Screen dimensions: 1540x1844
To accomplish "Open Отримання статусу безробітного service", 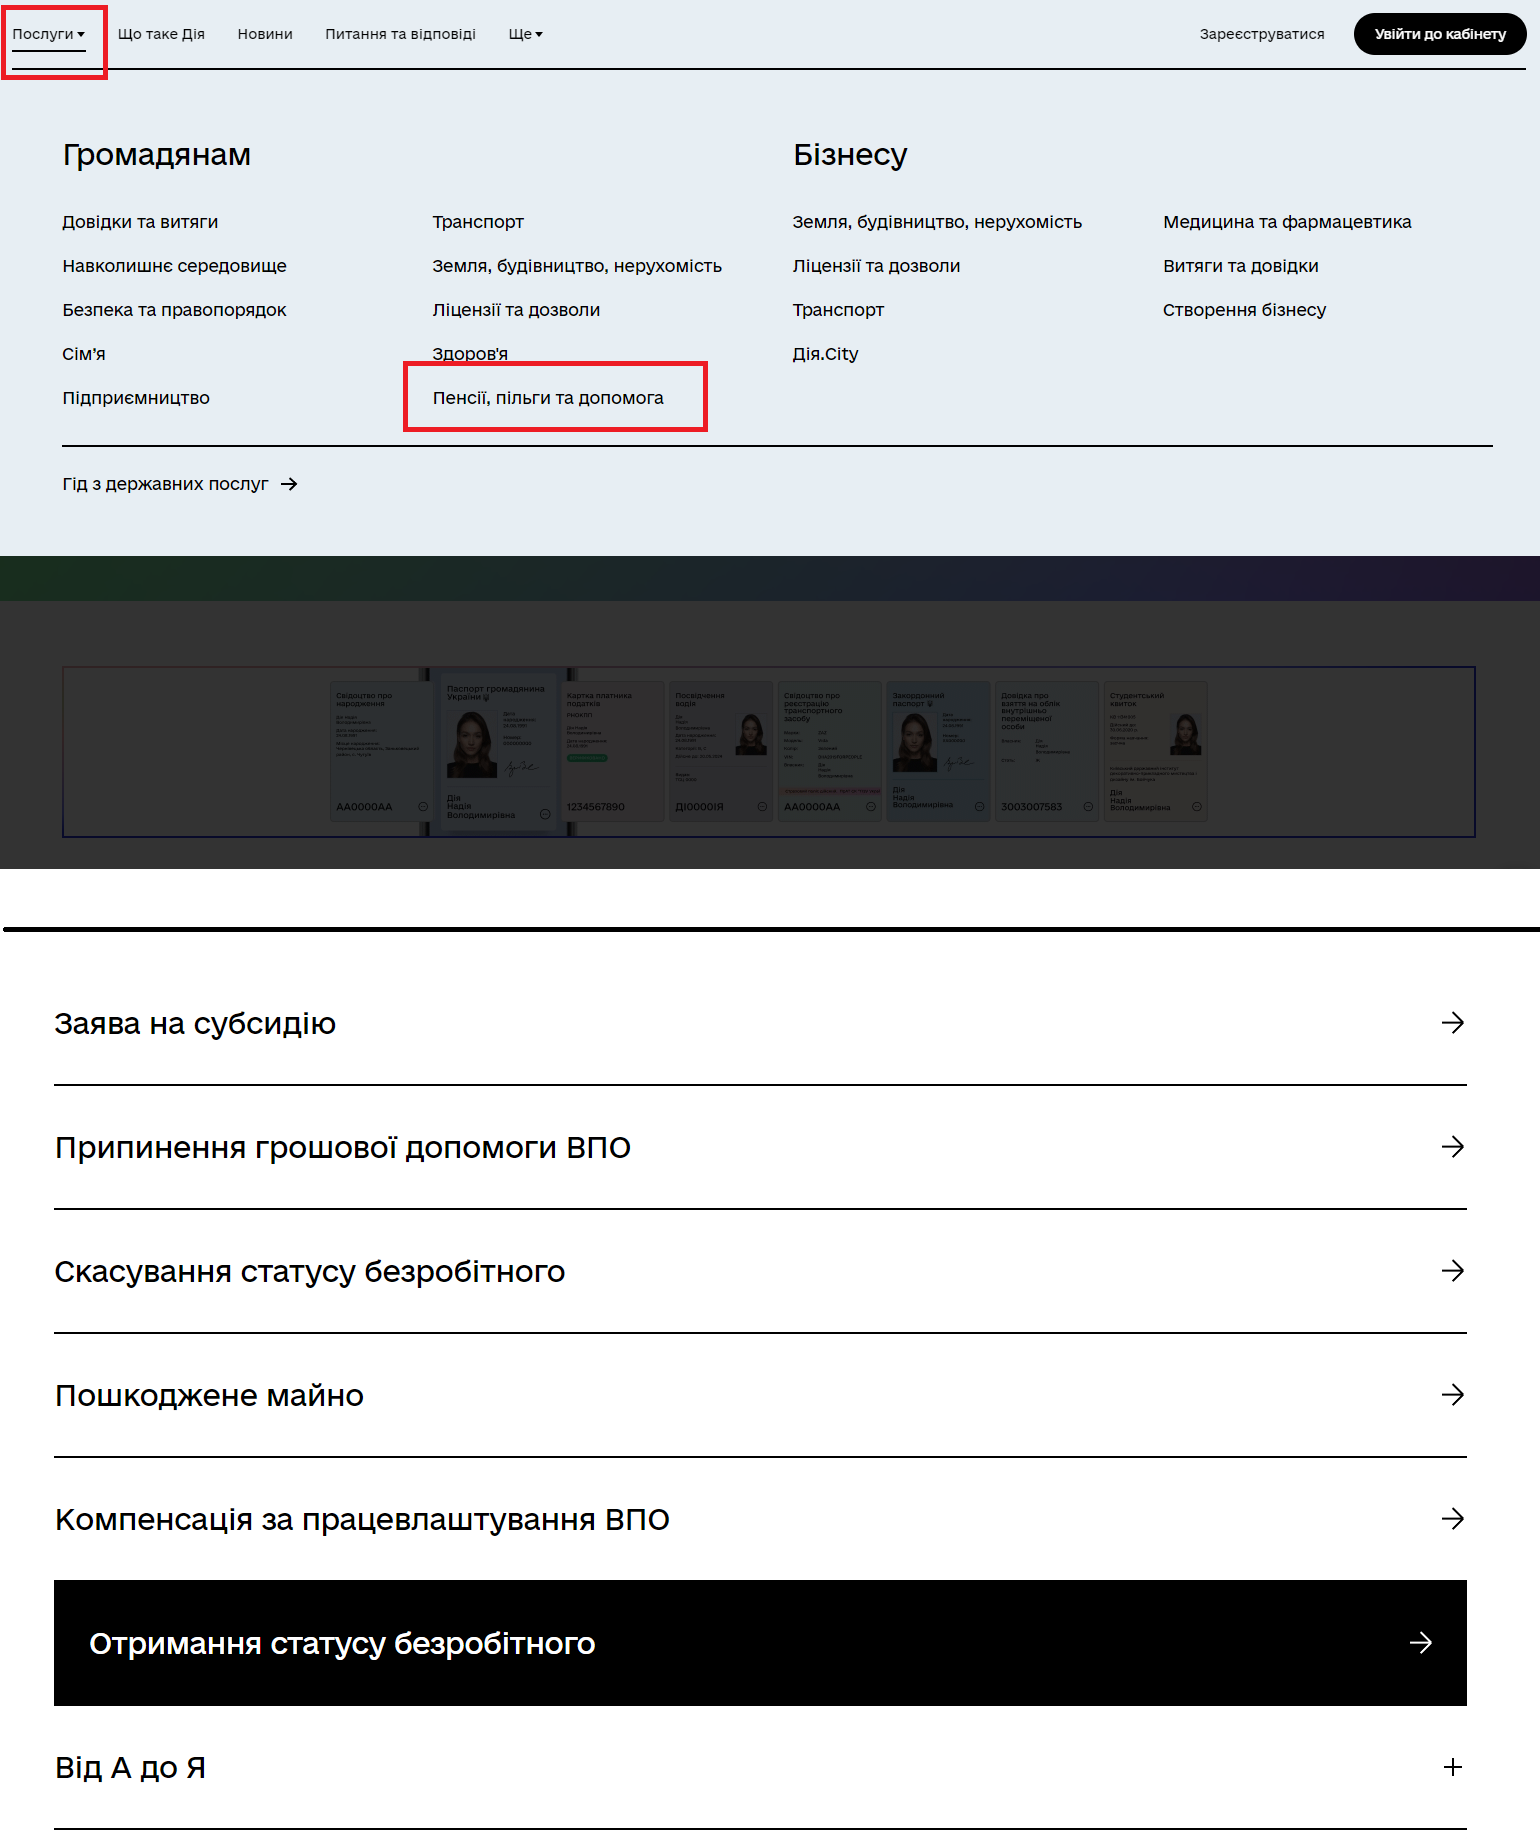I will (760, 1643).
